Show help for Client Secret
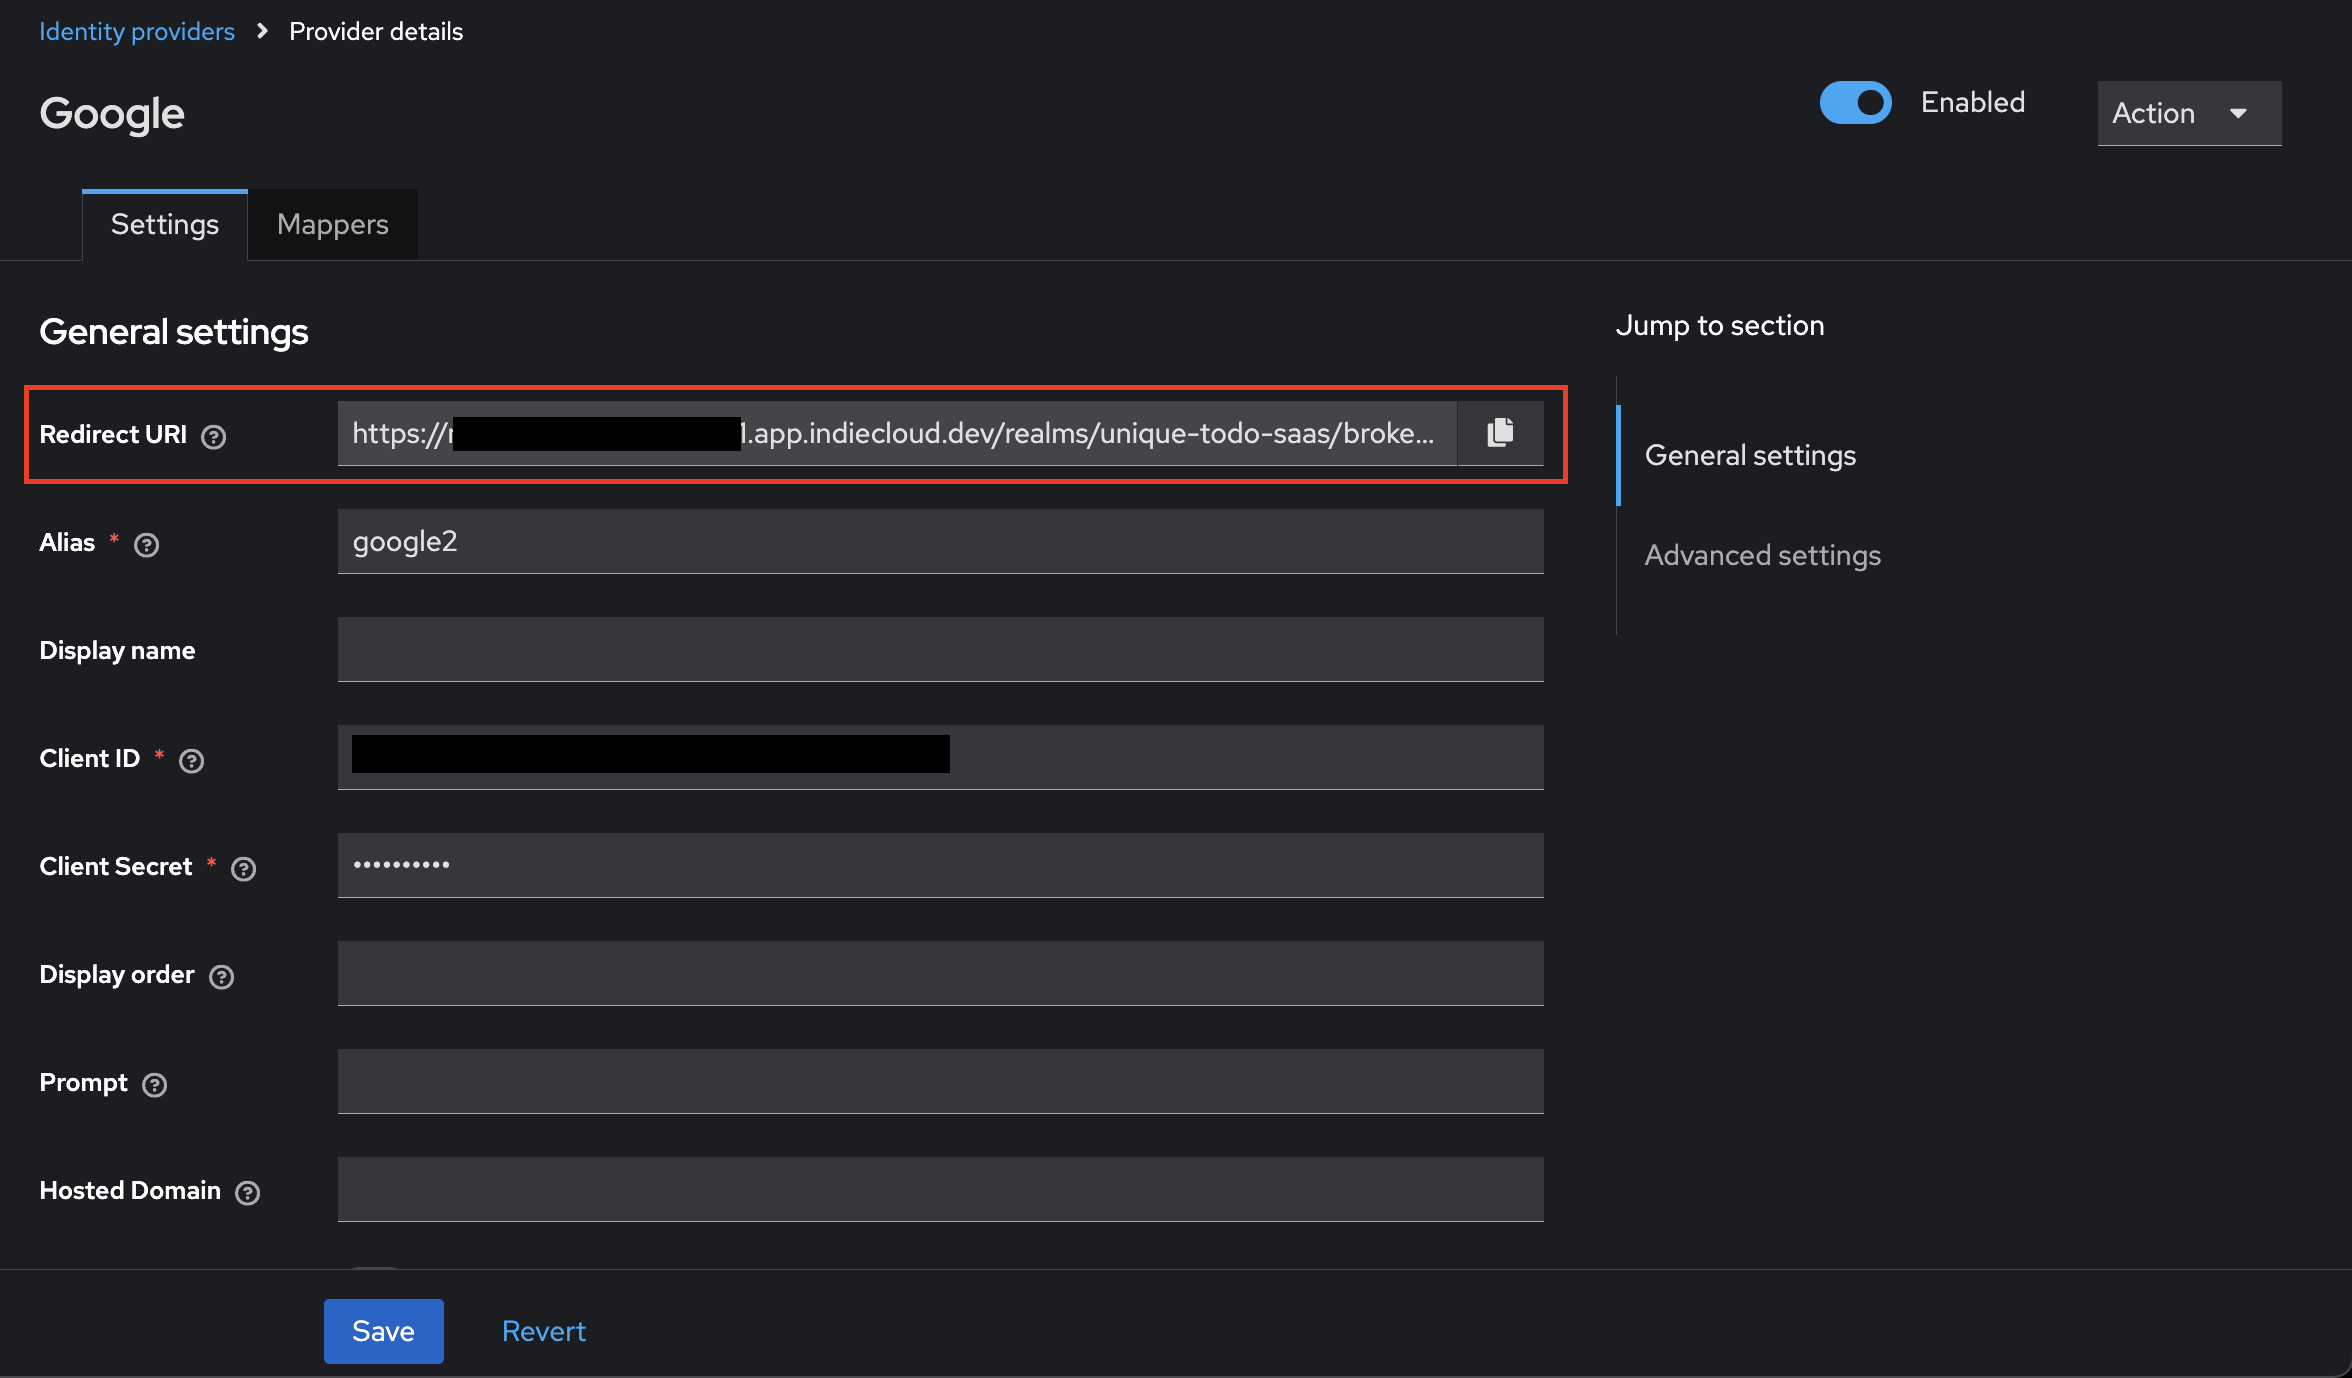 click(x=243, y=869)
